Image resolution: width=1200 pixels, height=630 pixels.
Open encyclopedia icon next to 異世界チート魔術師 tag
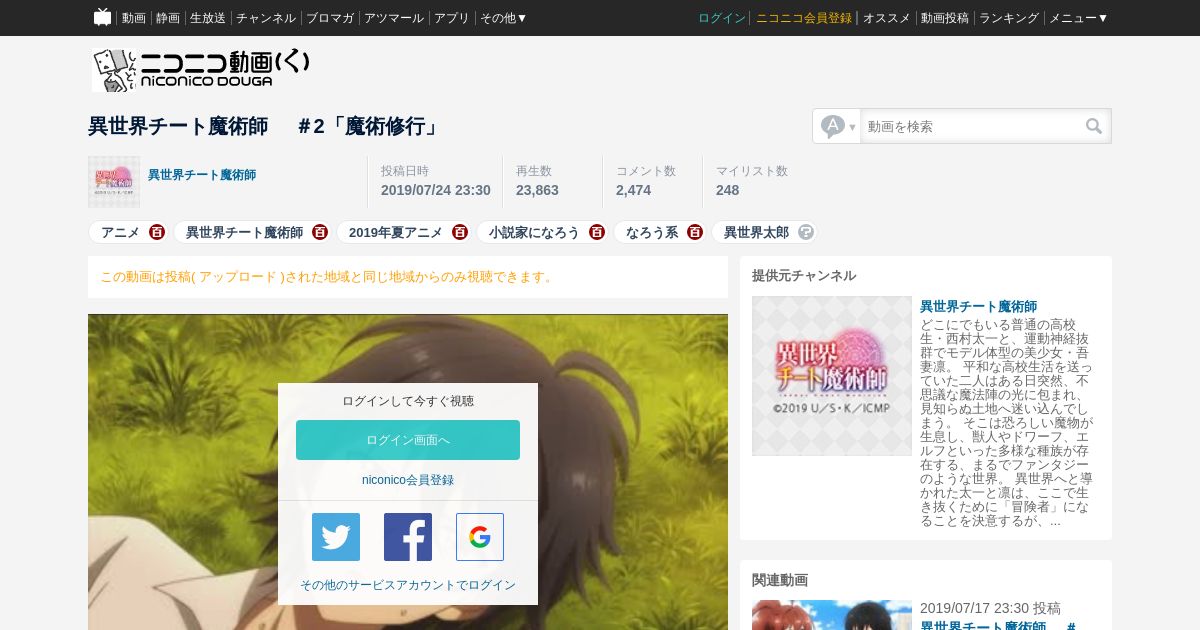(320, 232)
